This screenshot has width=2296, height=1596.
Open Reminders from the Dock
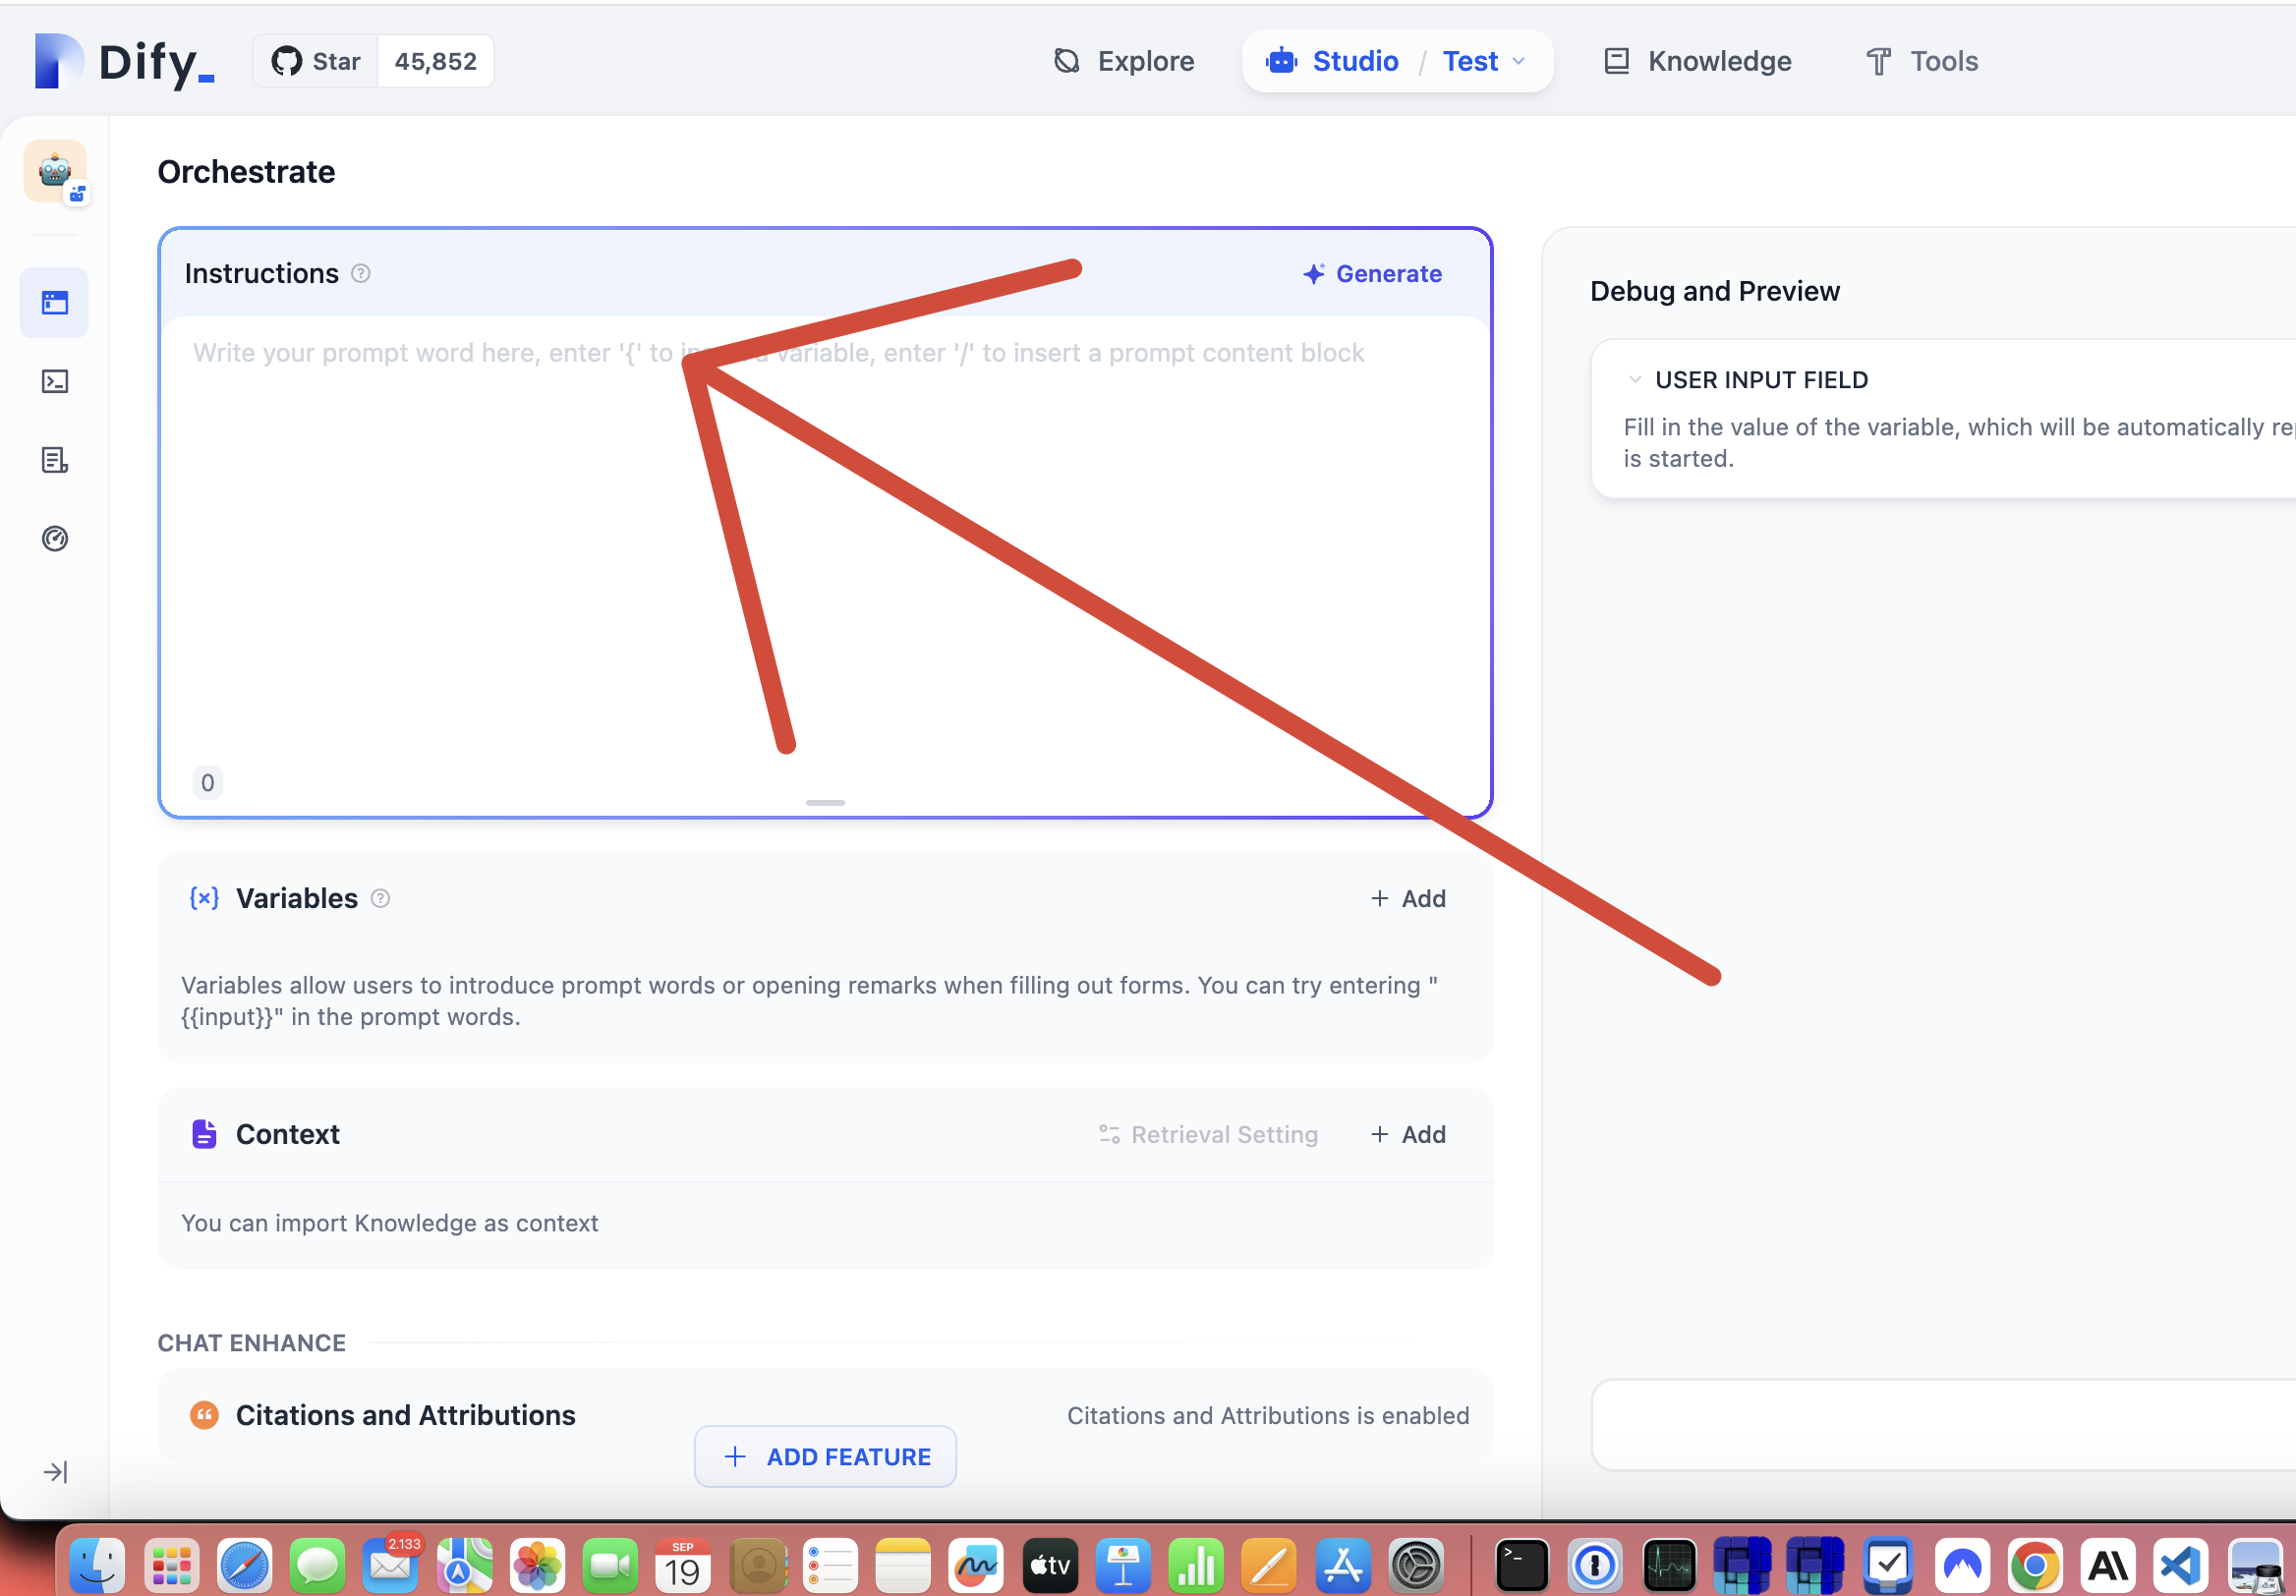830,1565
